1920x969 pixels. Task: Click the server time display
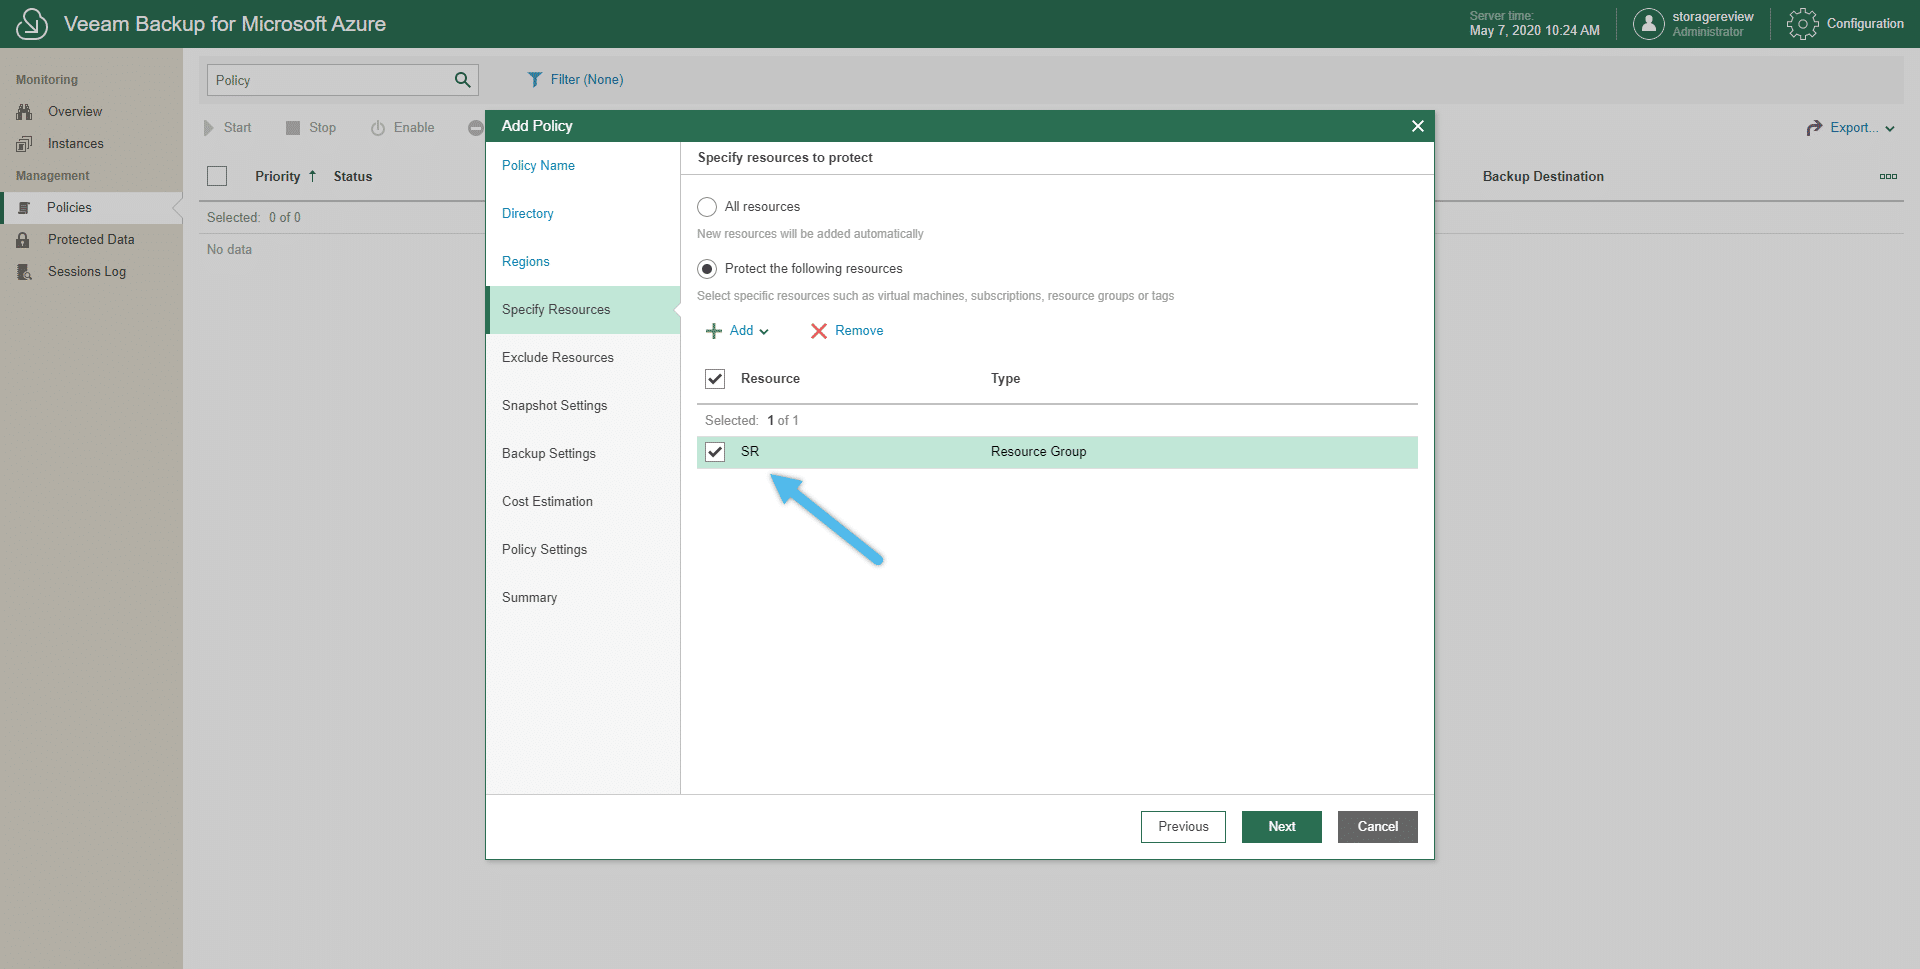[x=1534, y=24]
